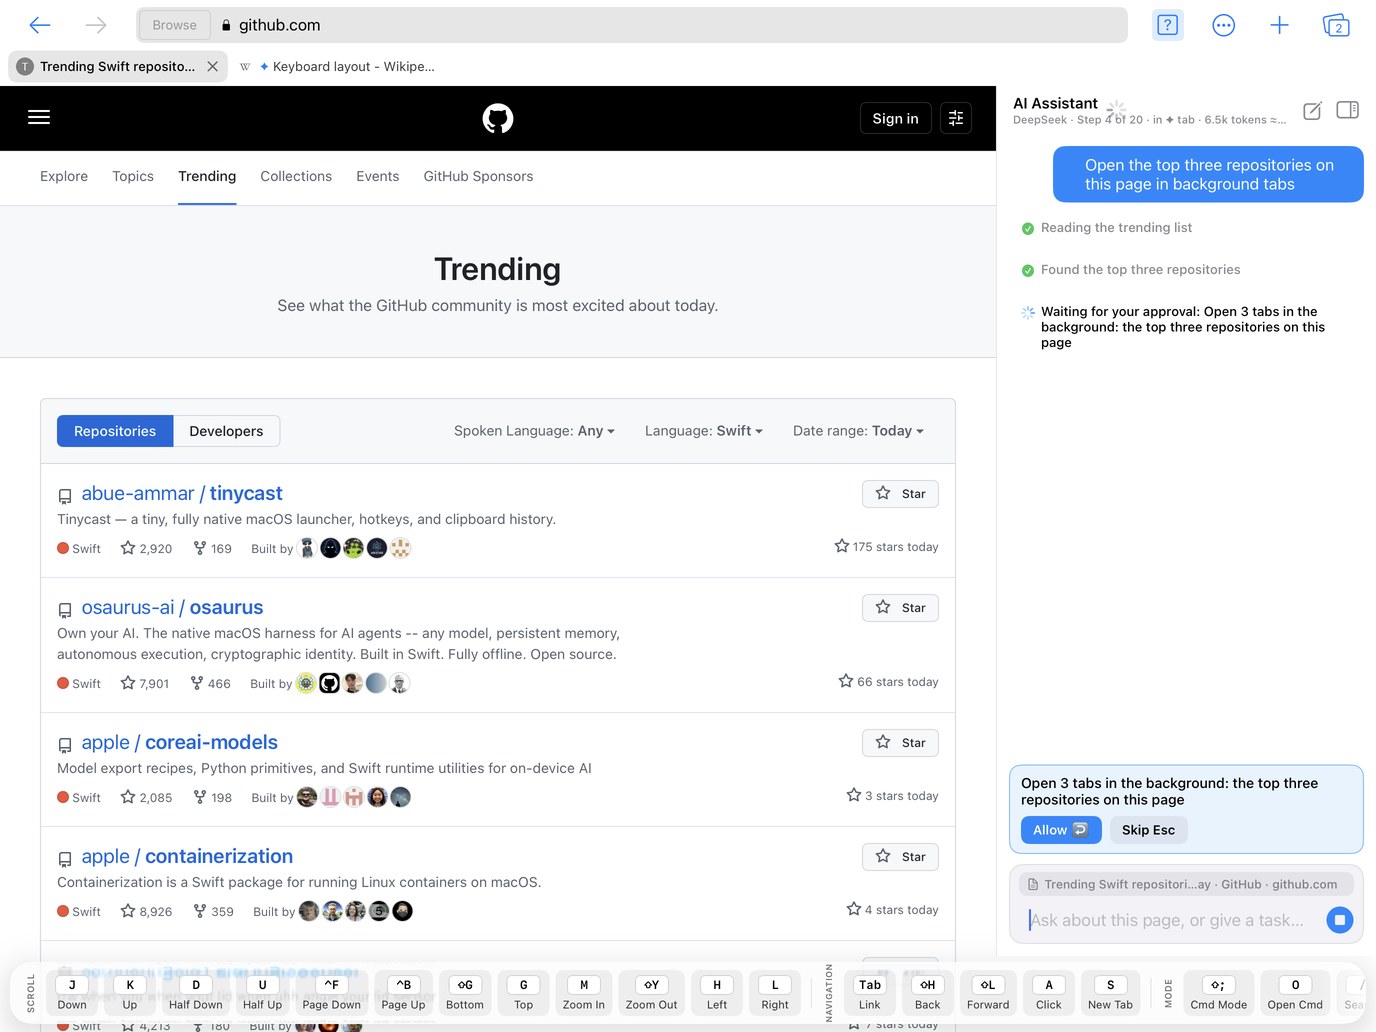The height and width of the screenshot is (1032, 1376).
Task: Click fork count 466 for osaurus
Action: [210, 683]
